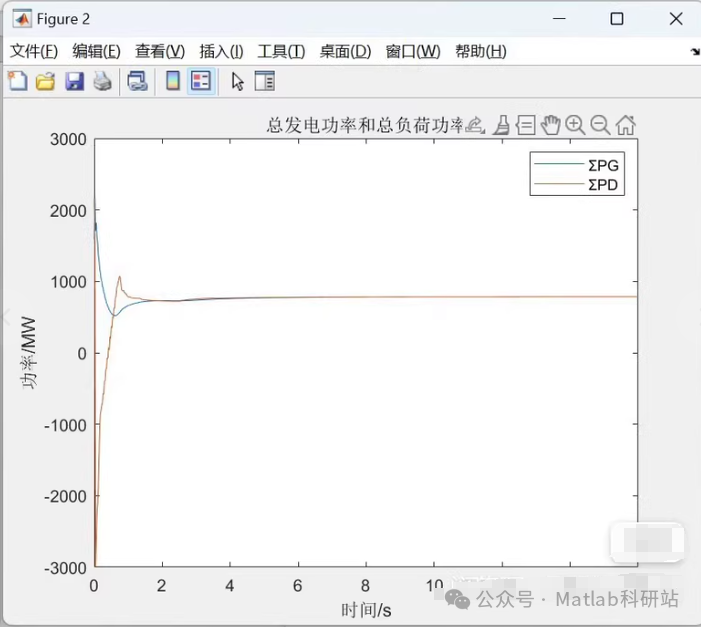Toggle the Insert Legend toolbar button
This screenshot has height=627, width=701.
(x=201, y=81)
